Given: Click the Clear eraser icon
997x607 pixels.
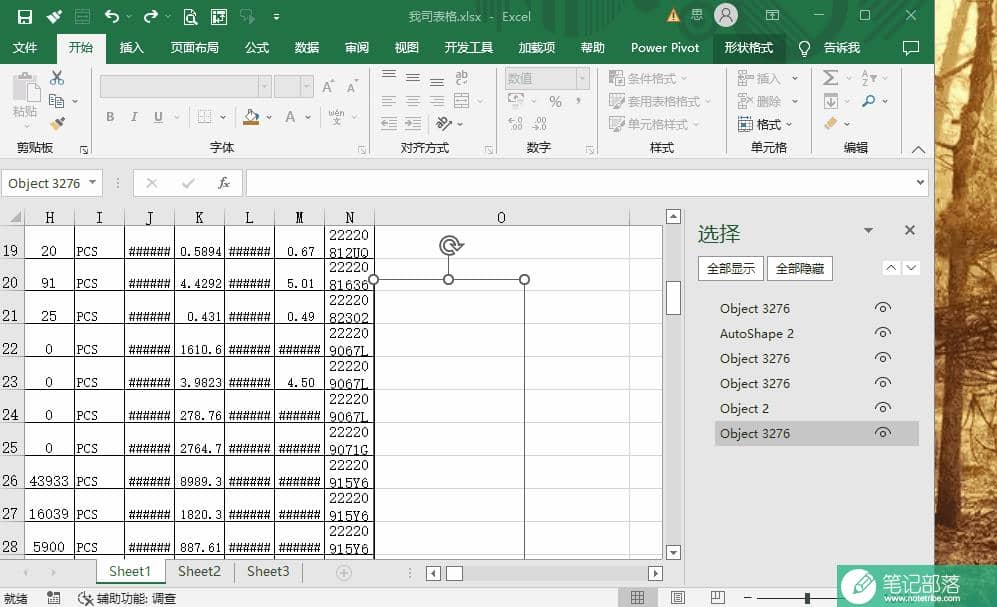Looking at the screenshot, I should tap(830, 123).
